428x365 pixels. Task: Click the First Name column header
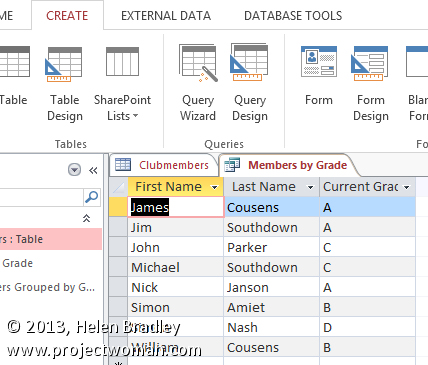[168, 187]
